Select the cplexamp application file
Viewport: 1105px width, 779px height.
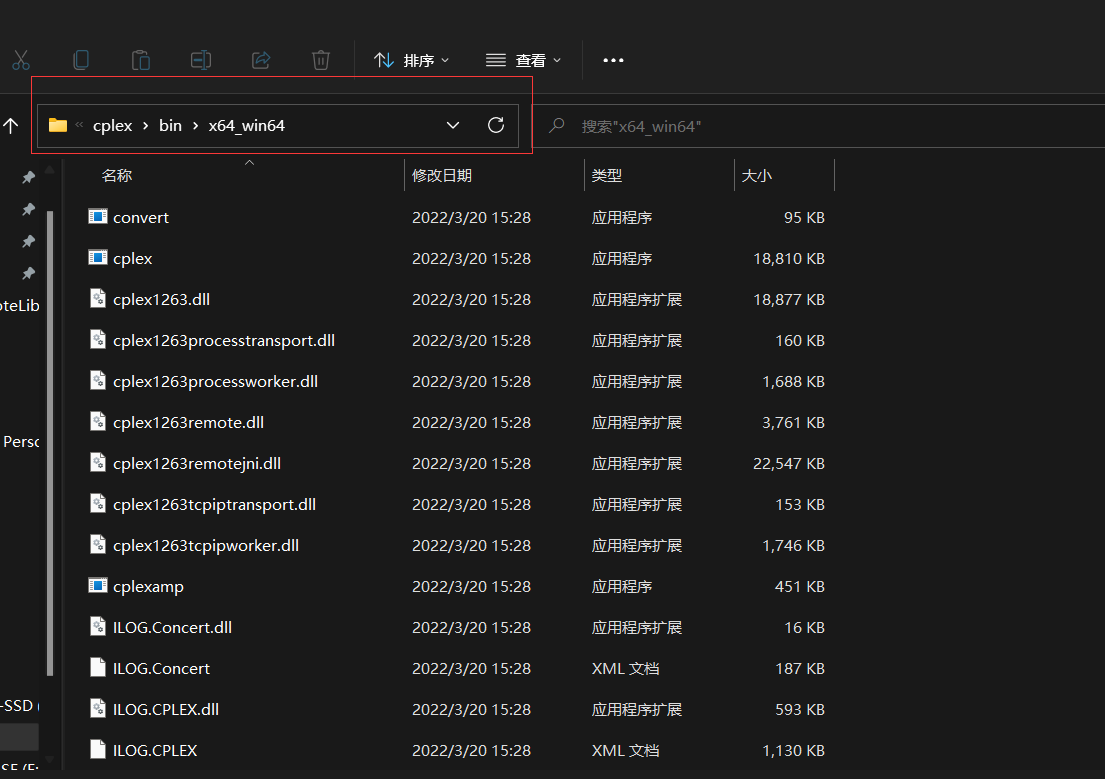tap(457, 586)
